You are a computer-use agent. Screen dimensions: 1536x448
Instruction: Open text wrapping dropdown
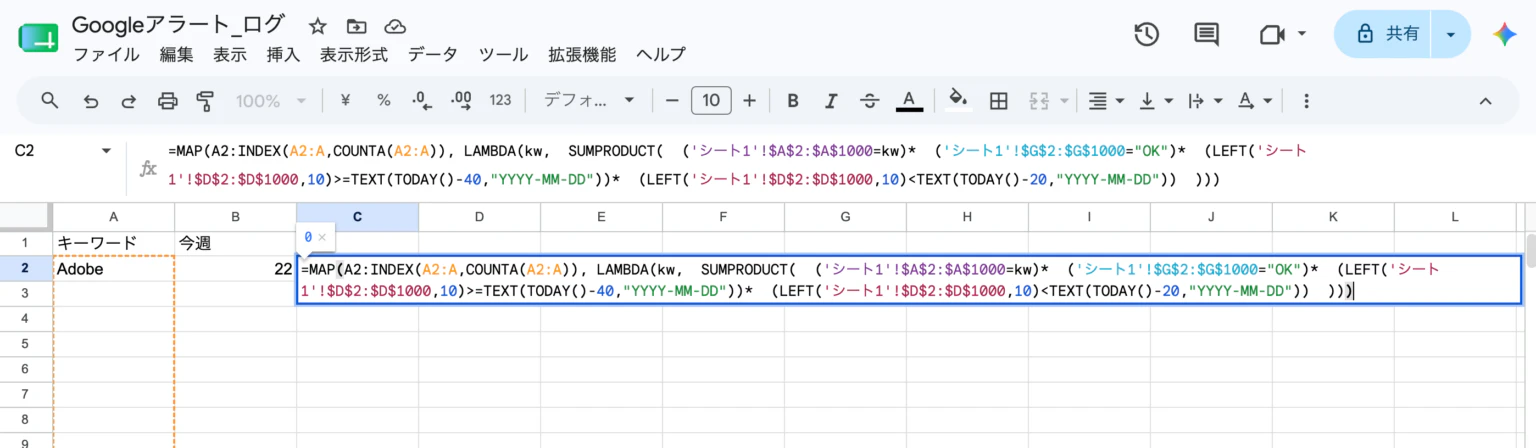point(1205,100)
